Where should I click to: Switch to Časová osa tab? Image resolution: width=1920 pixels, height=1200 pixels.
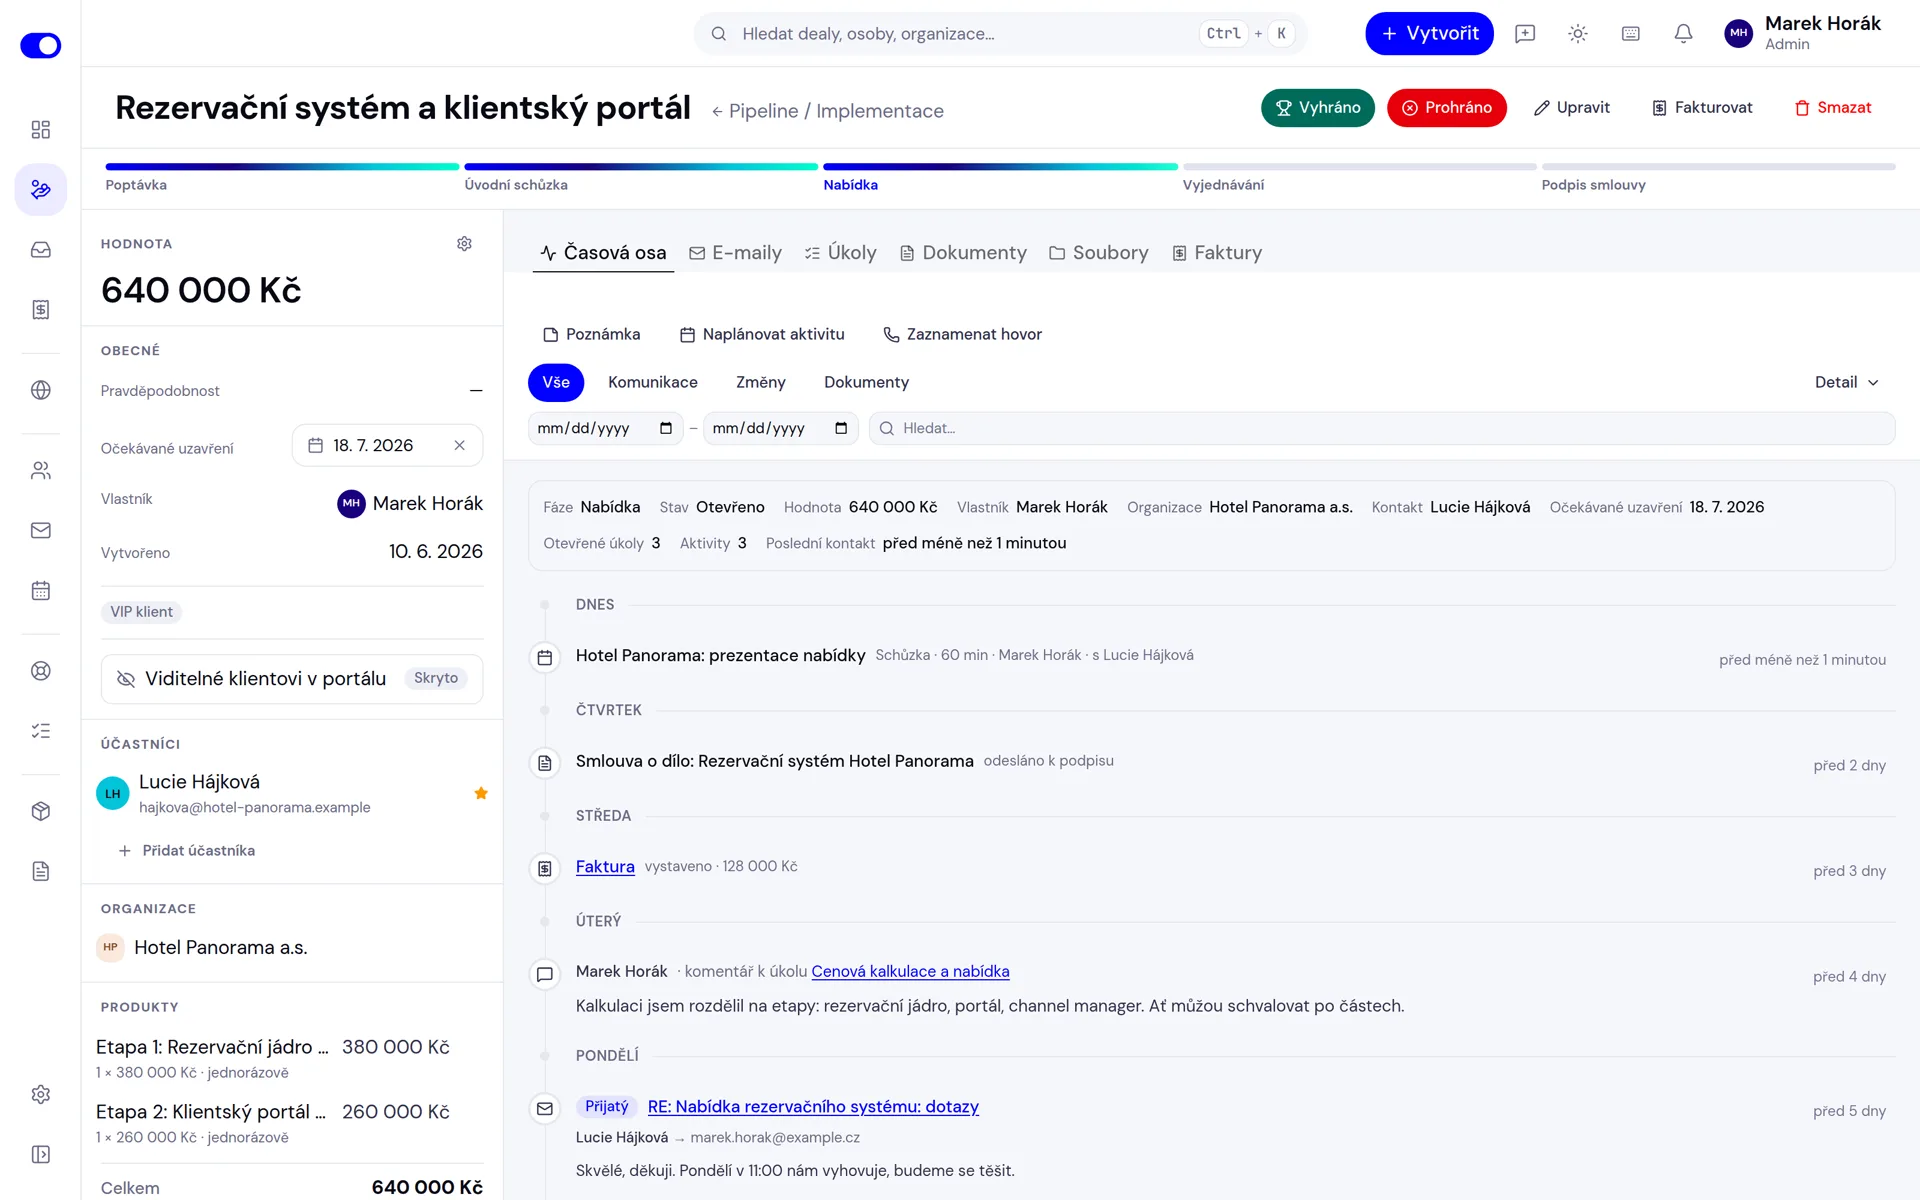point(603,253)
